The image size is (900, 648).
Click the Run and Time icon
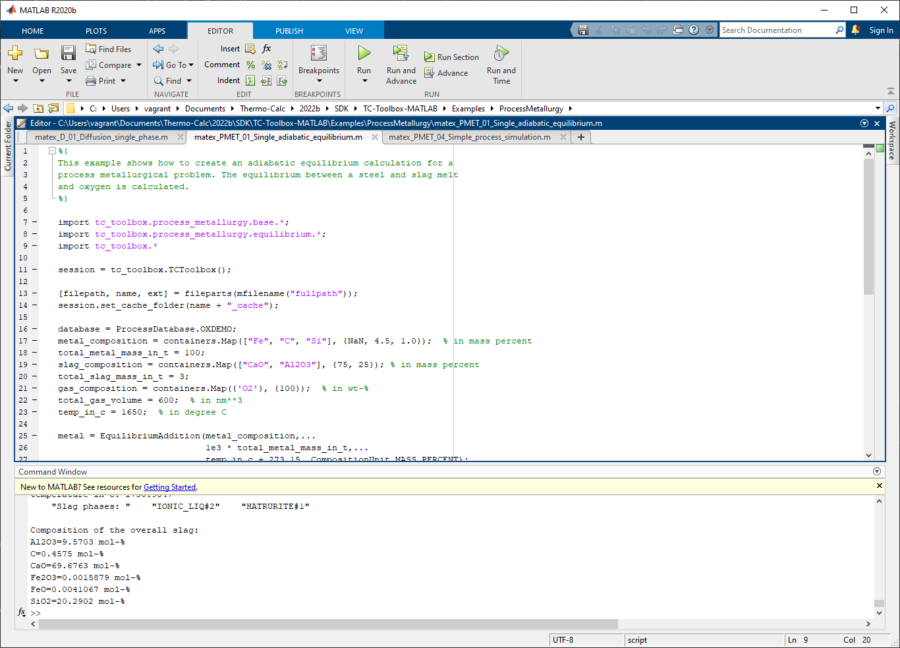pyautogui.click(x=501, y=53)
